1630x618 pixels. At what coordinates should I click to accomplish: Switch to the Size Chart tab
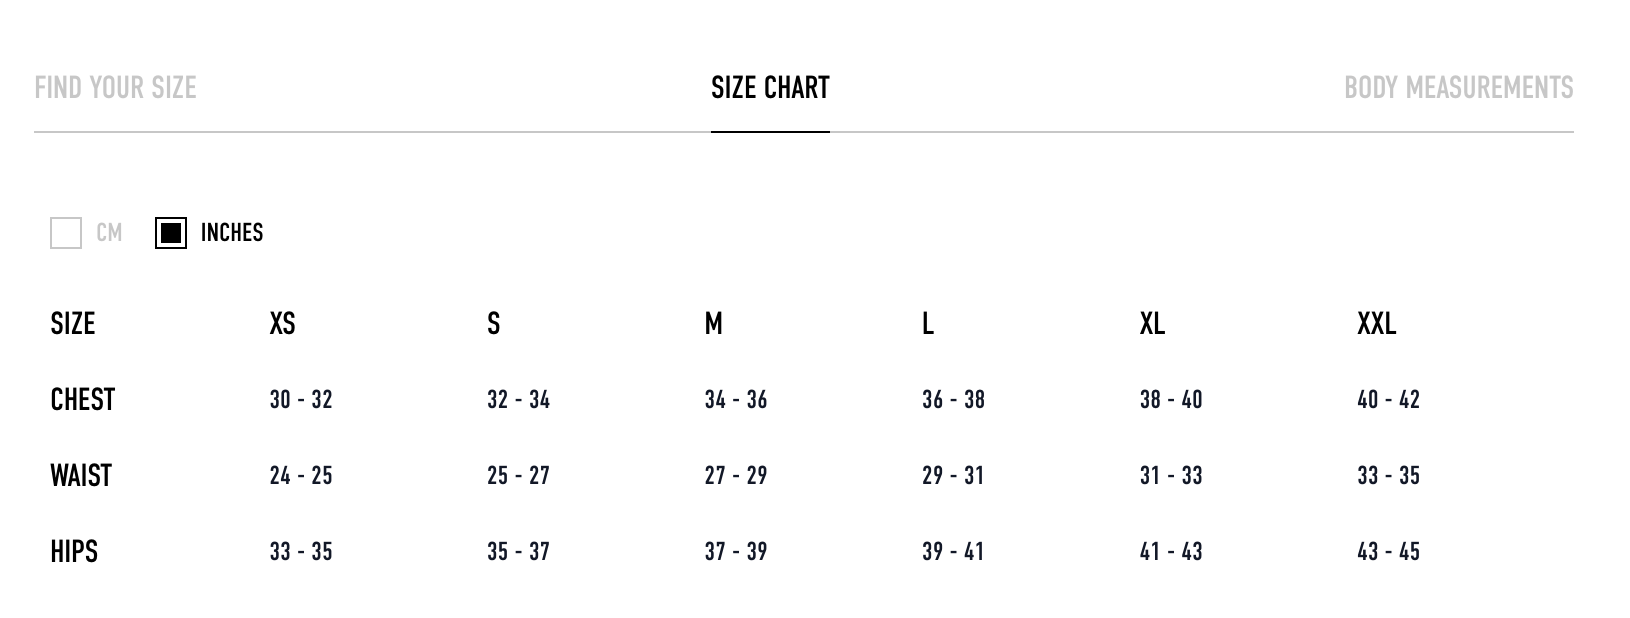[x=770, y=88]
